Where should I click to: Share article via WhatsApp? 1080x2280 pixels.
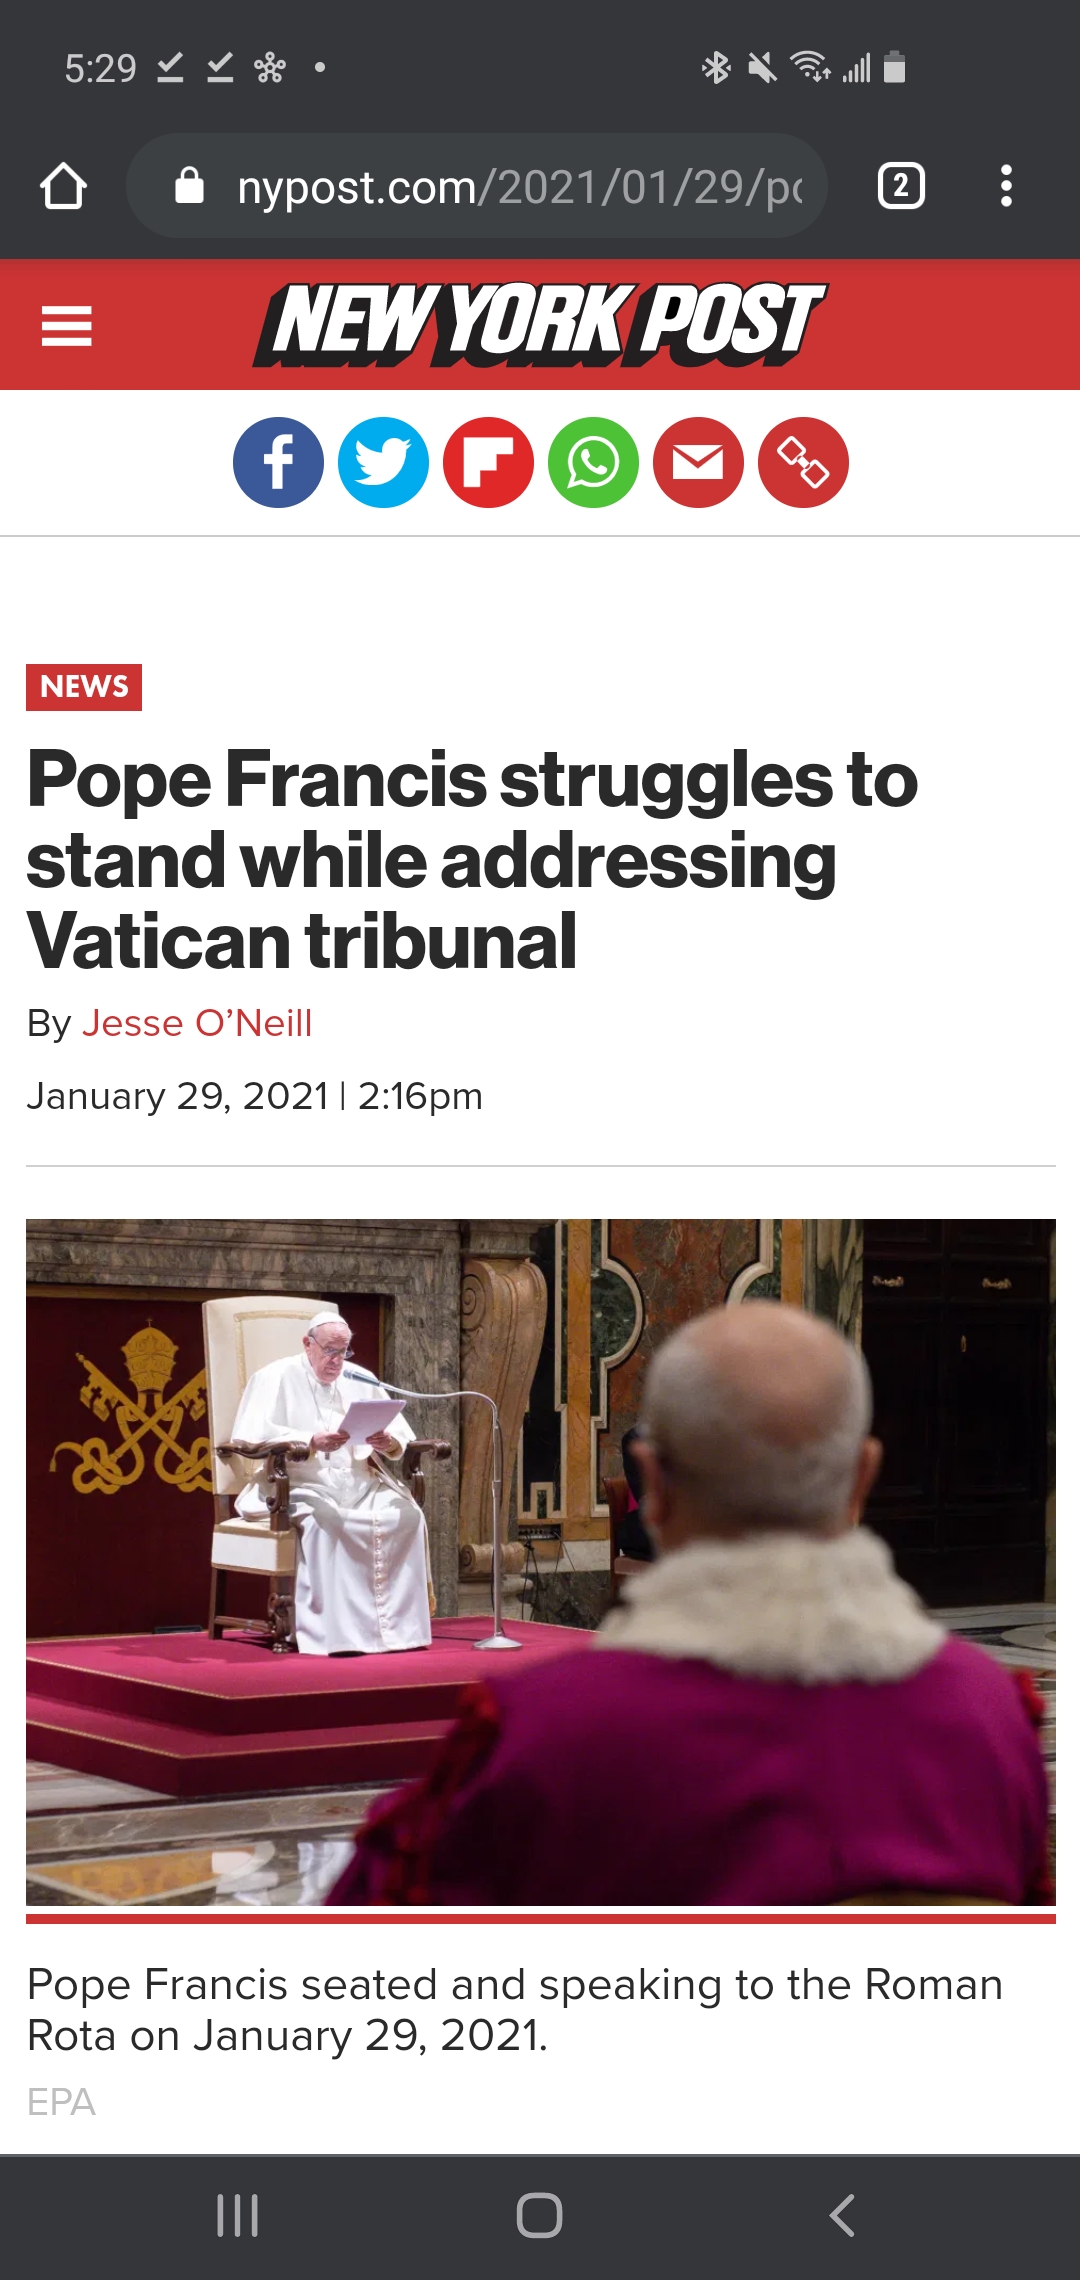click(x=593, y=462)
